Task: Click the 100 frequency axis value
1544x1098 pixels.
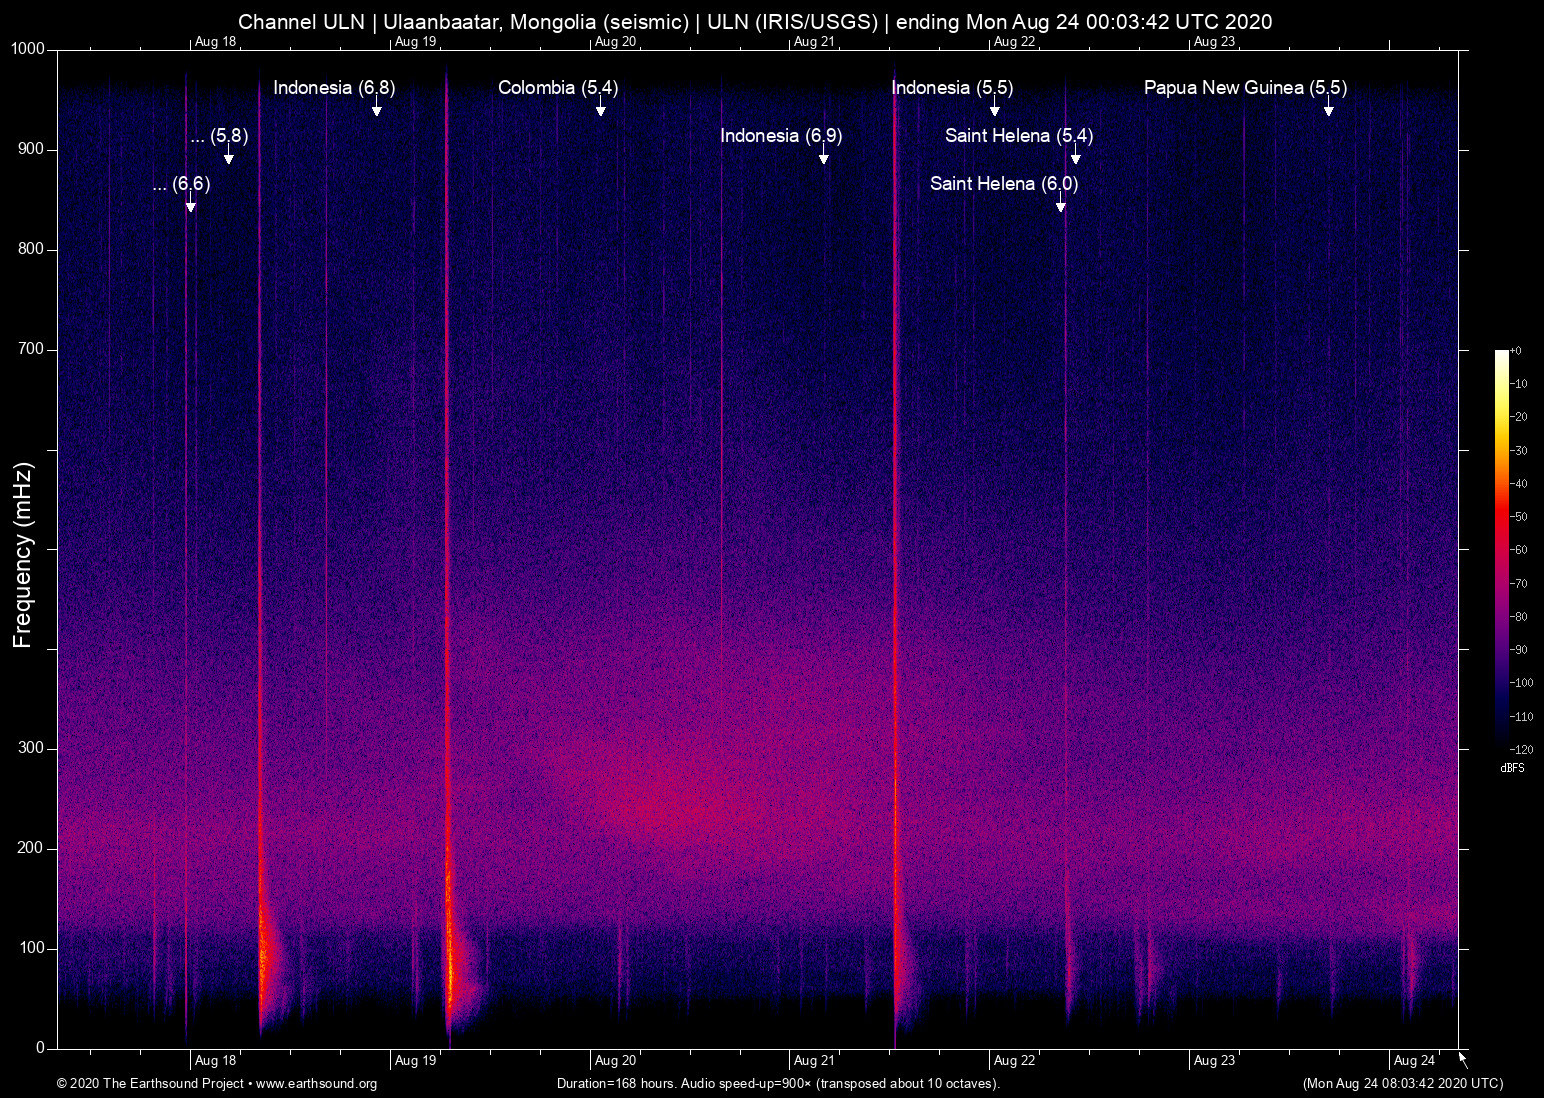Action: tap(31, 949)
